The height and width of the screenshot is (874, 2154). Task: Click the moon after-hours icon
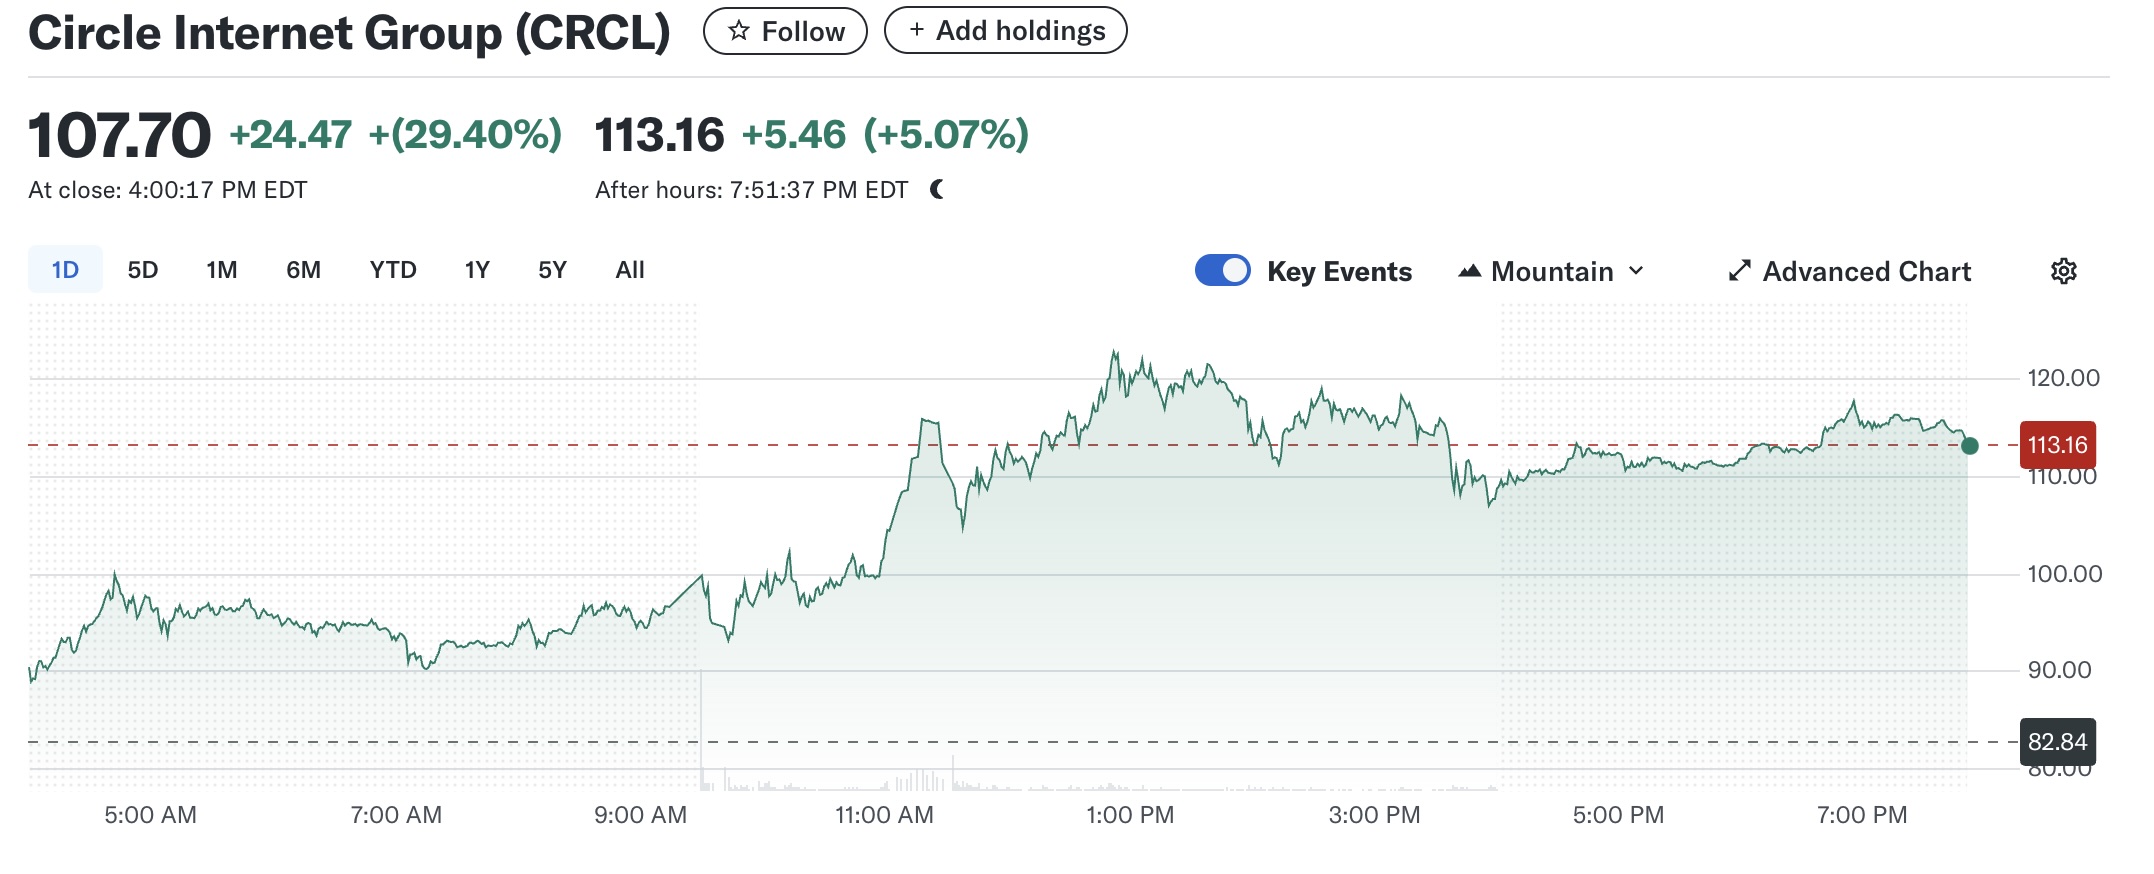(937, 189)
